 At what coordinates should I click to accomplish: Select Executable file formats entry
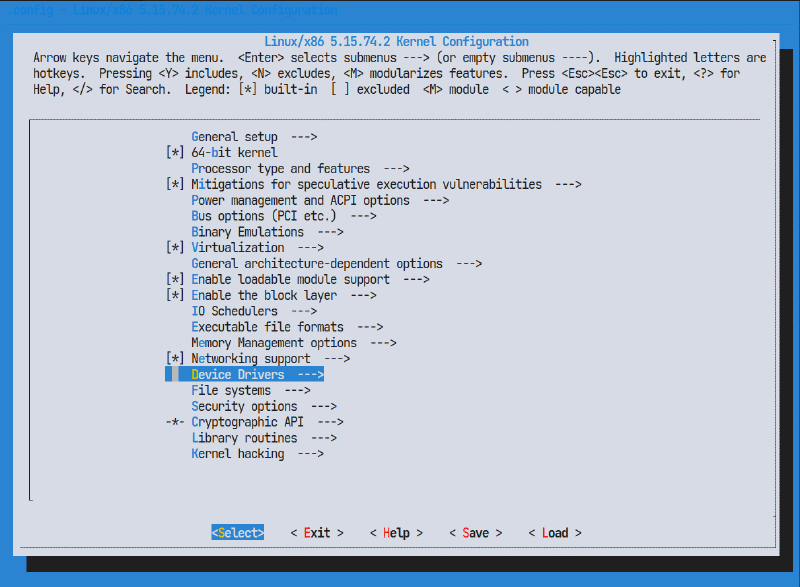pos(287,327)
